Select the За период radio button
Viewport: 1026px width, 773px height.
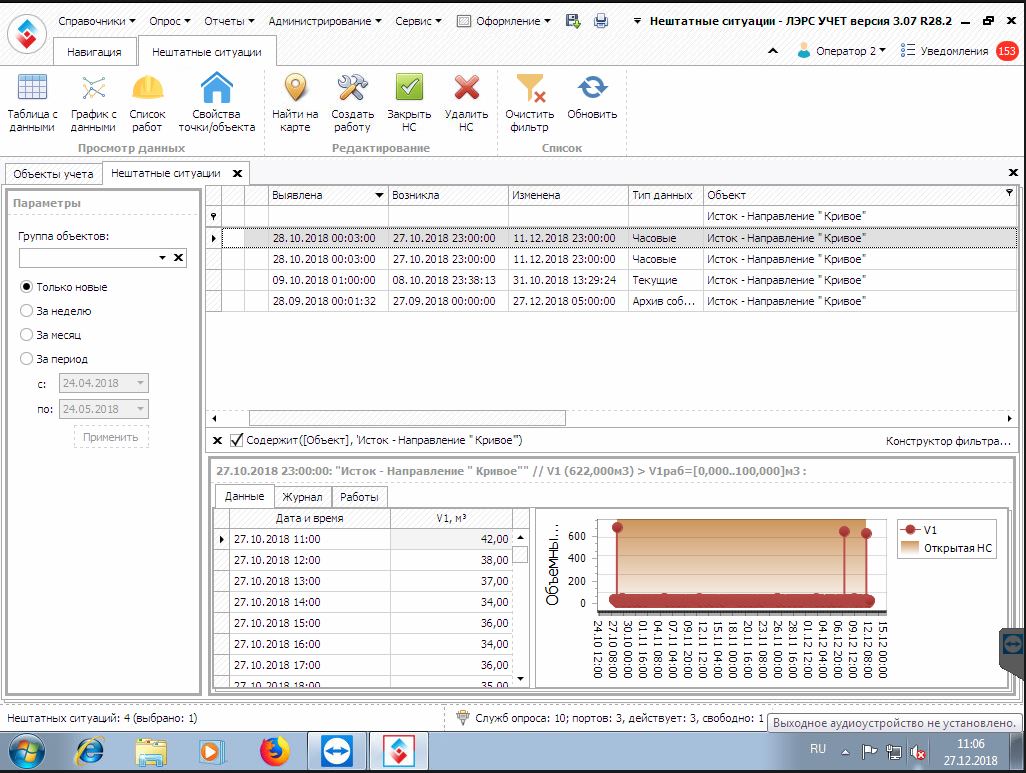(x=26, y=359)
